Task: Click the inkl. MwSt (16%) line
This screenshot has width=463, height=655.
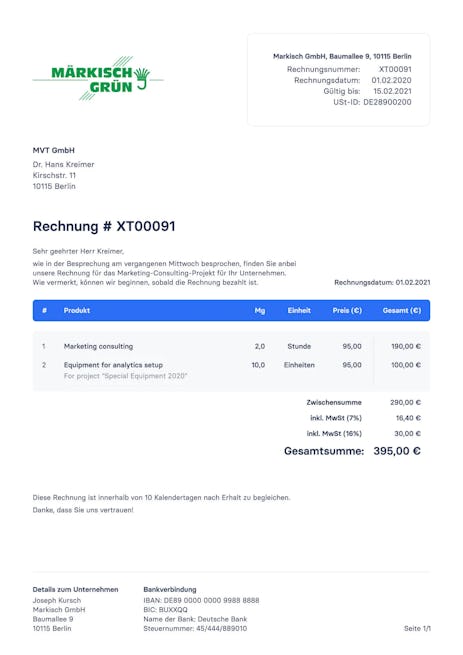Action: (364, 434)
